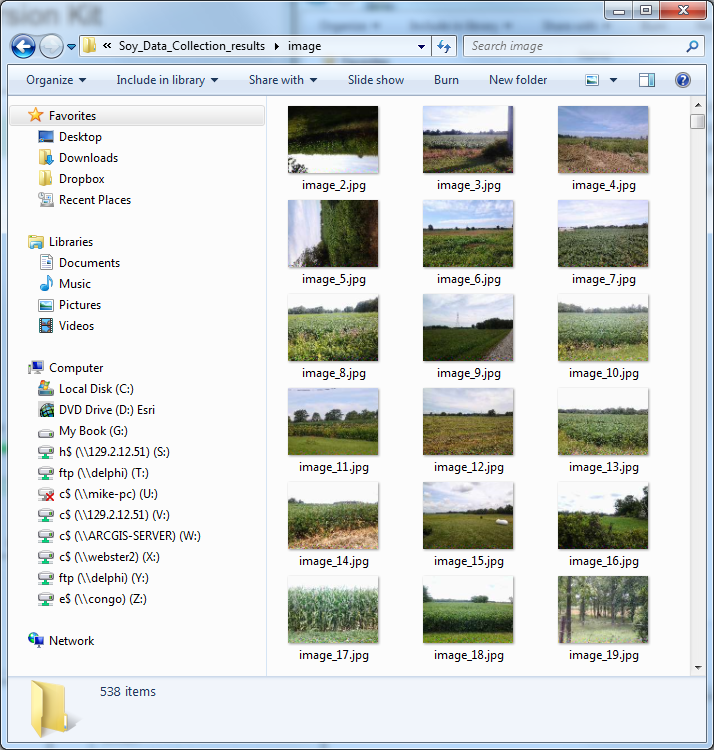Click the search magnifier icon
The image size is (714, 750).
pos(692,46)
